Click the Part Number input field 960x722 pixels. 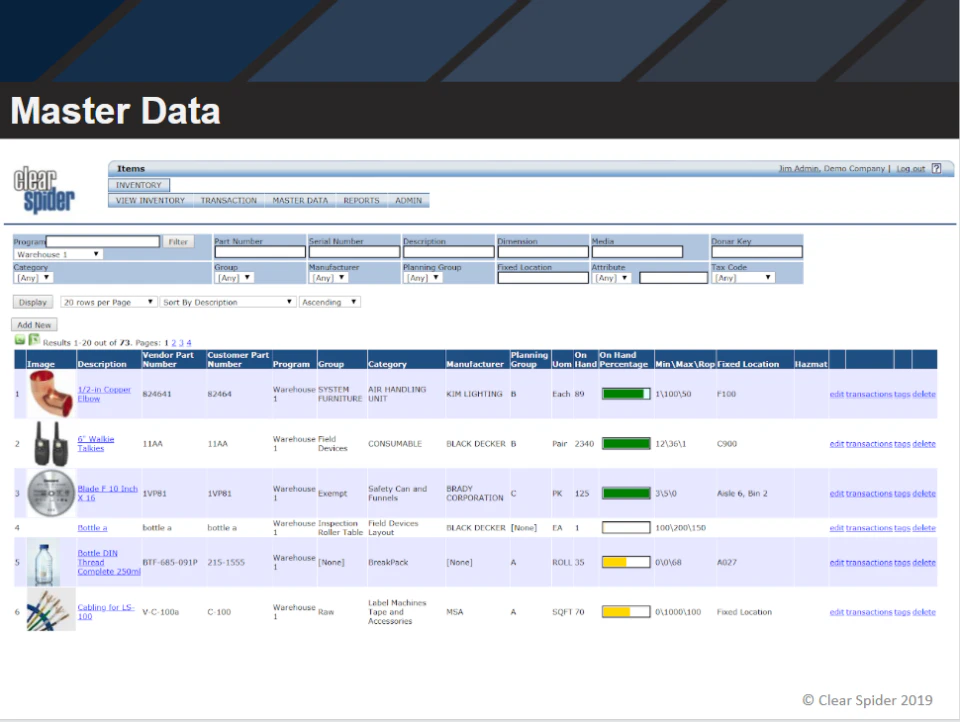tap(259, 252)
